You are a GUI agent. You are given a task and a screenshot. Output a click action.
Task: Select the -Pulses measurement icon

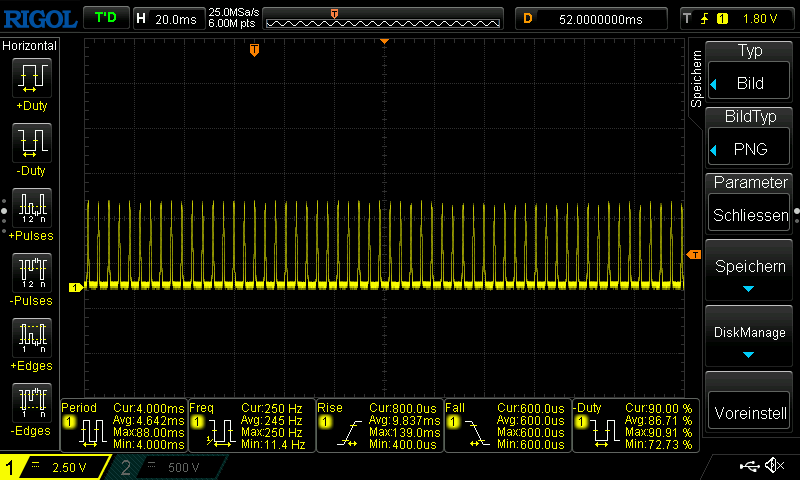tap(32, 272)
